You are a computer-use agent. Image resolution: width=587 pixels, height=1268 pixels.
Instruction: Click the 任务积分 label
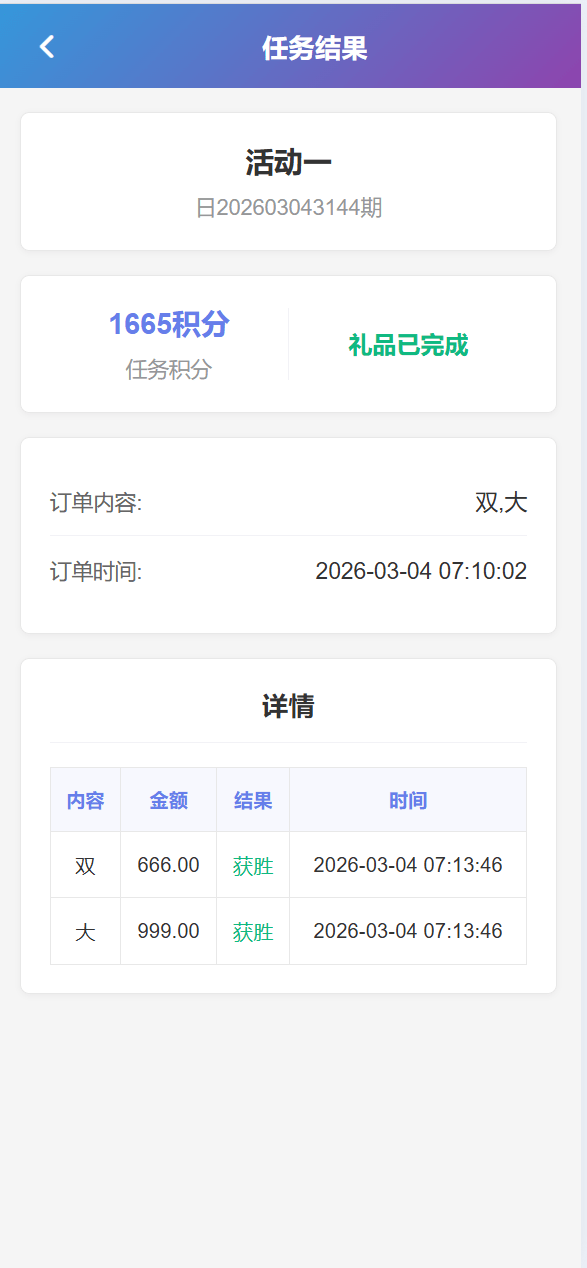click(x=169, y=370)
